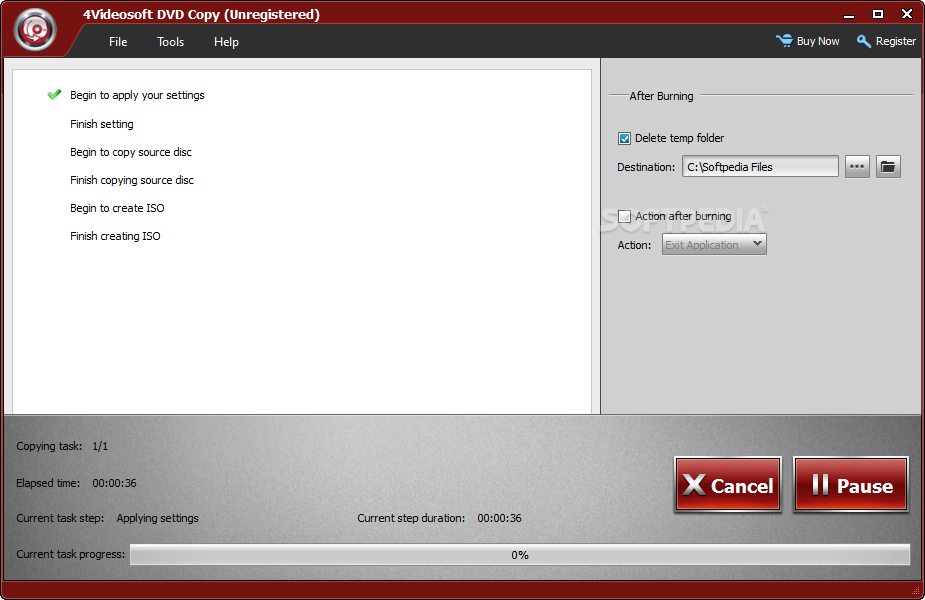Select the 'Begin to apply your settings' step
The image size is (925, 600).
[x=137, y=95]
